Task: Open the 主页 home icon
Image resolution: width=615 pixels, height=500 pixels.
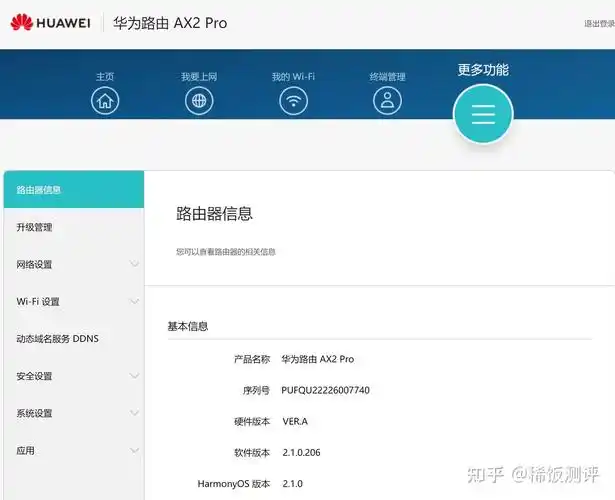Action: tap(105, 101)
